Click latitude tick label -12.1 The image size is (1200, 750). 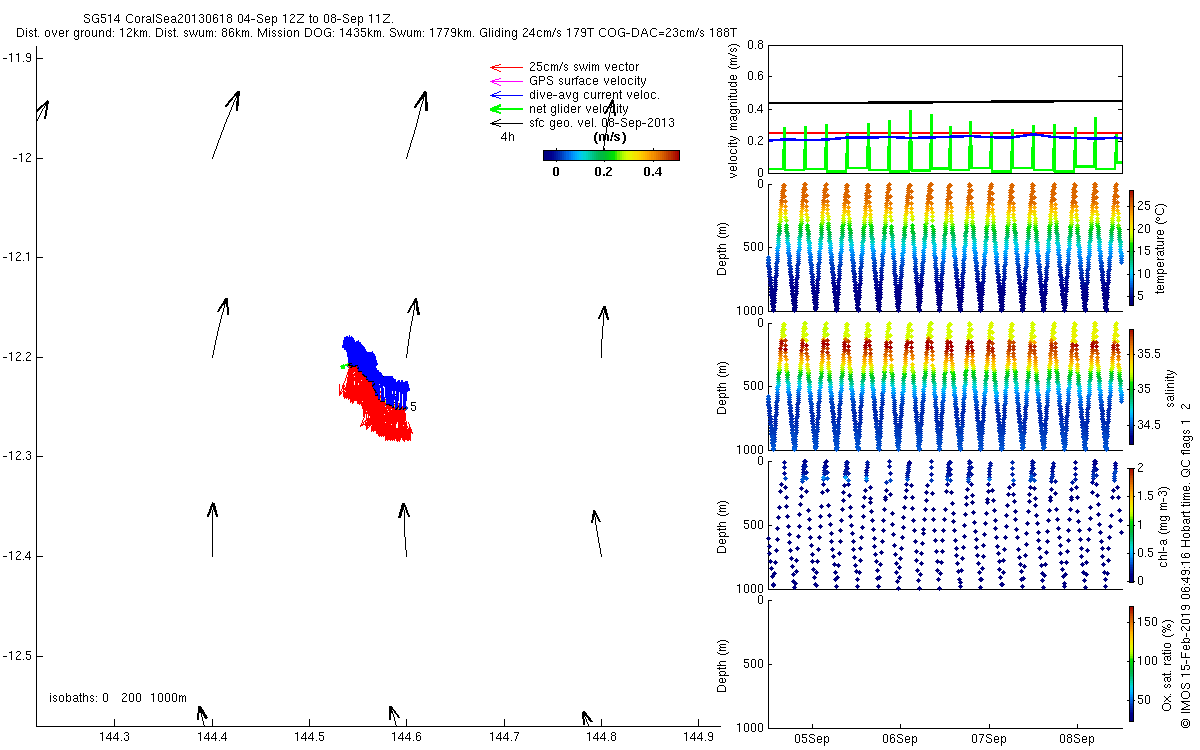[x=18, y=257]
